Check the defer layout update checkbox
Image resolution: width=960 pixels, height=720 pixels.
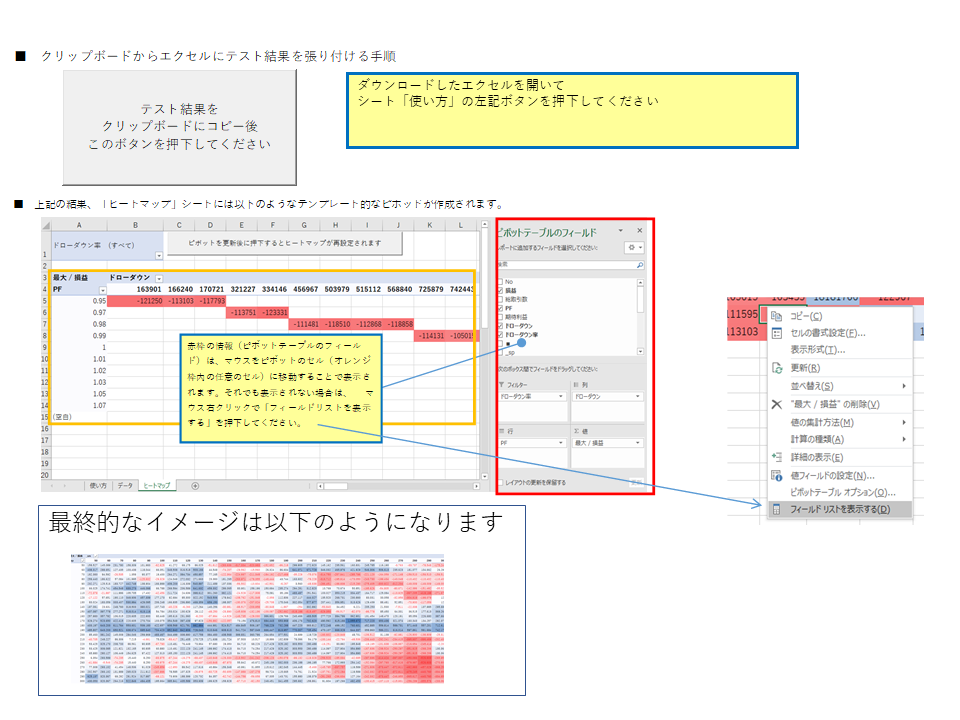(x=501, y=482)
